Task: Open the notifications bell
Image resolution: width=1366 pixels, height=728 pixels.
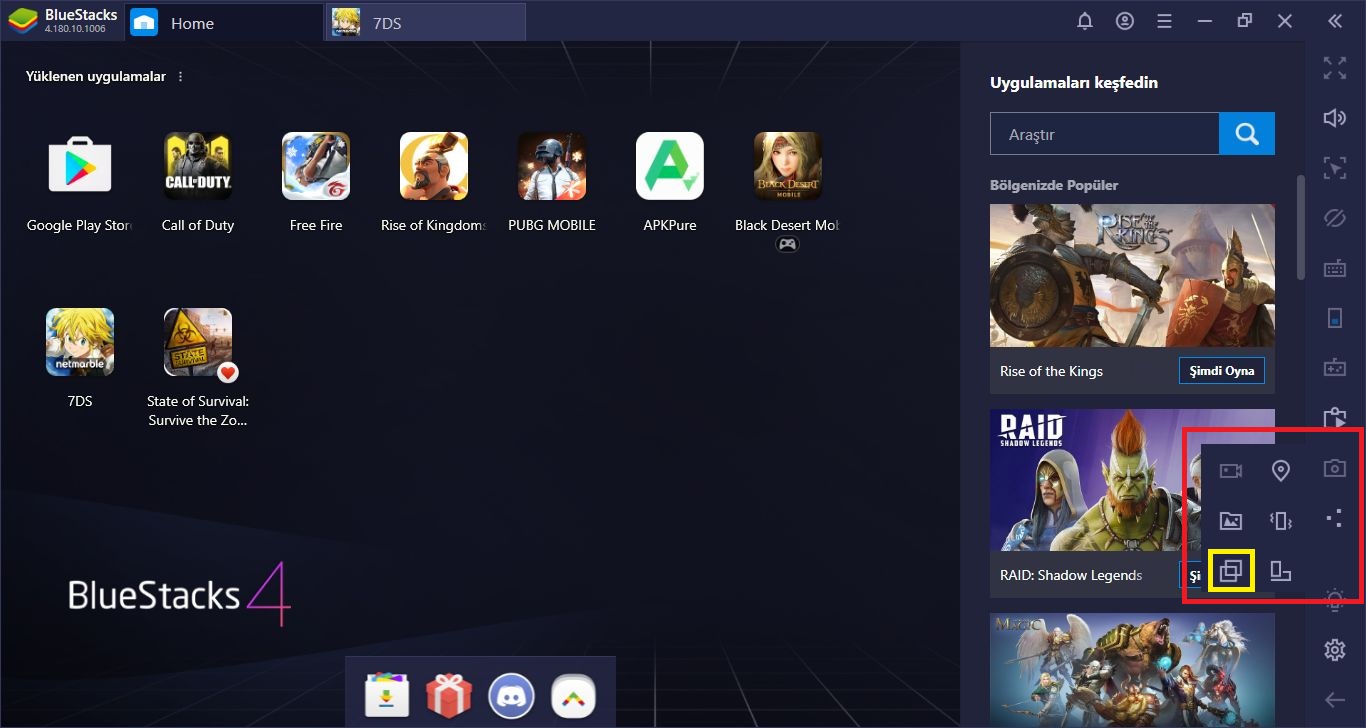Action: tap(1085, 21)
